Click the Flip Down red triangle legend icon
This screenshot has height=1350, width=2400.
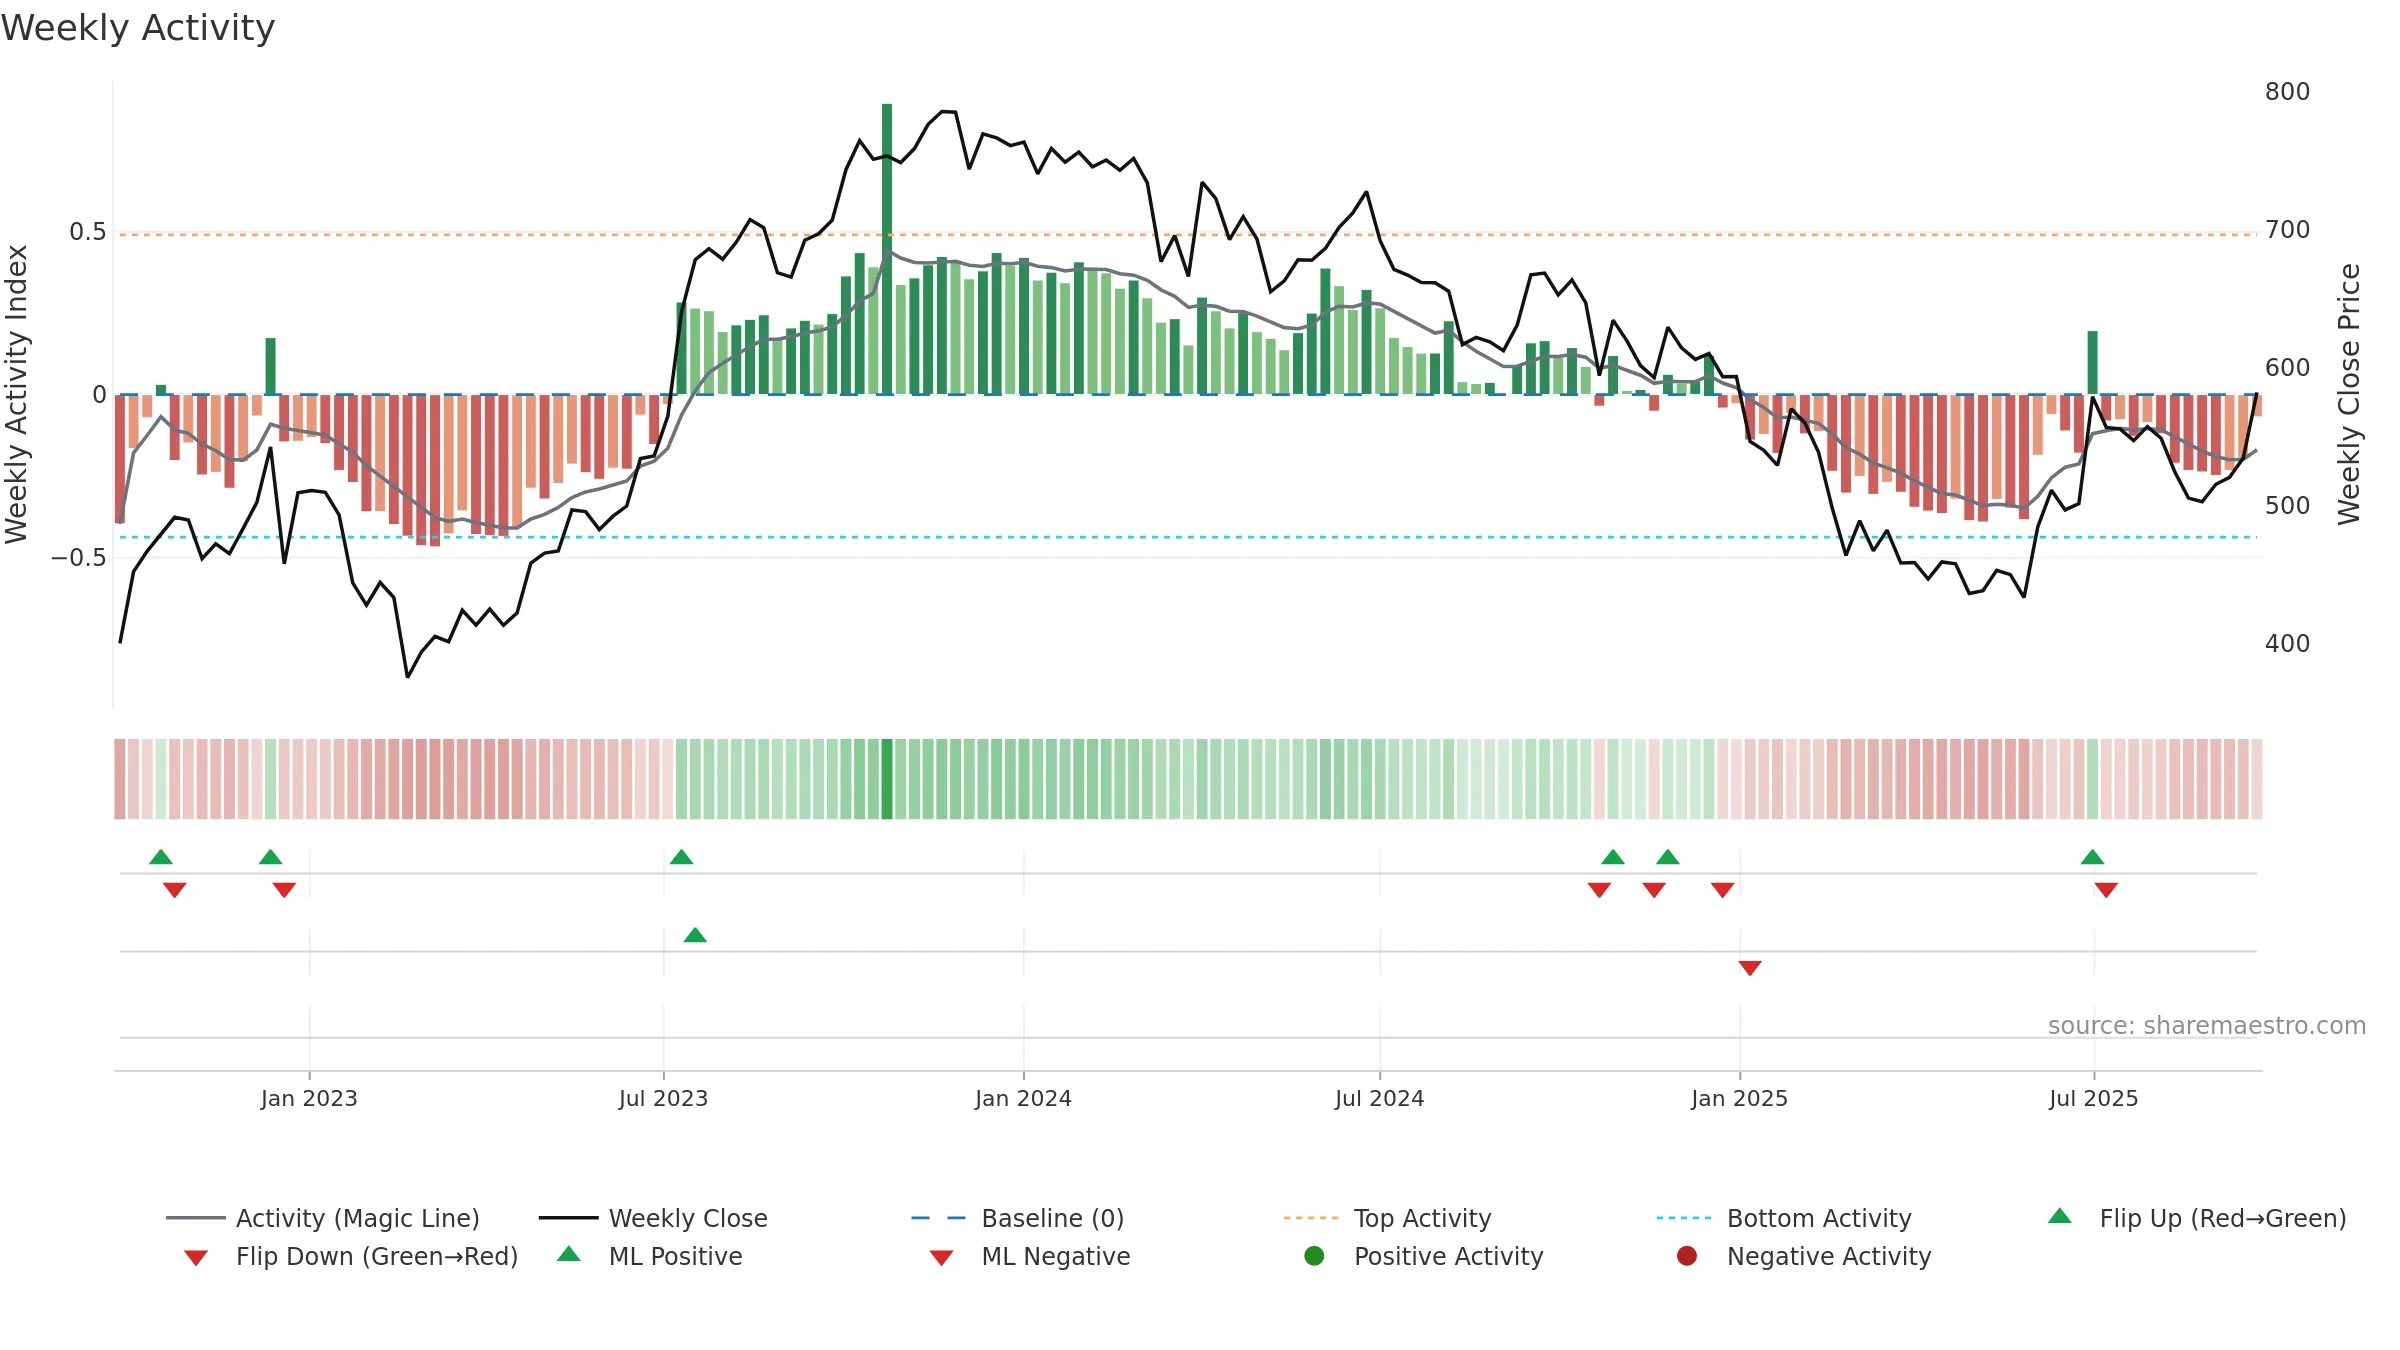pyautogui.click(x=196, y=1258)
